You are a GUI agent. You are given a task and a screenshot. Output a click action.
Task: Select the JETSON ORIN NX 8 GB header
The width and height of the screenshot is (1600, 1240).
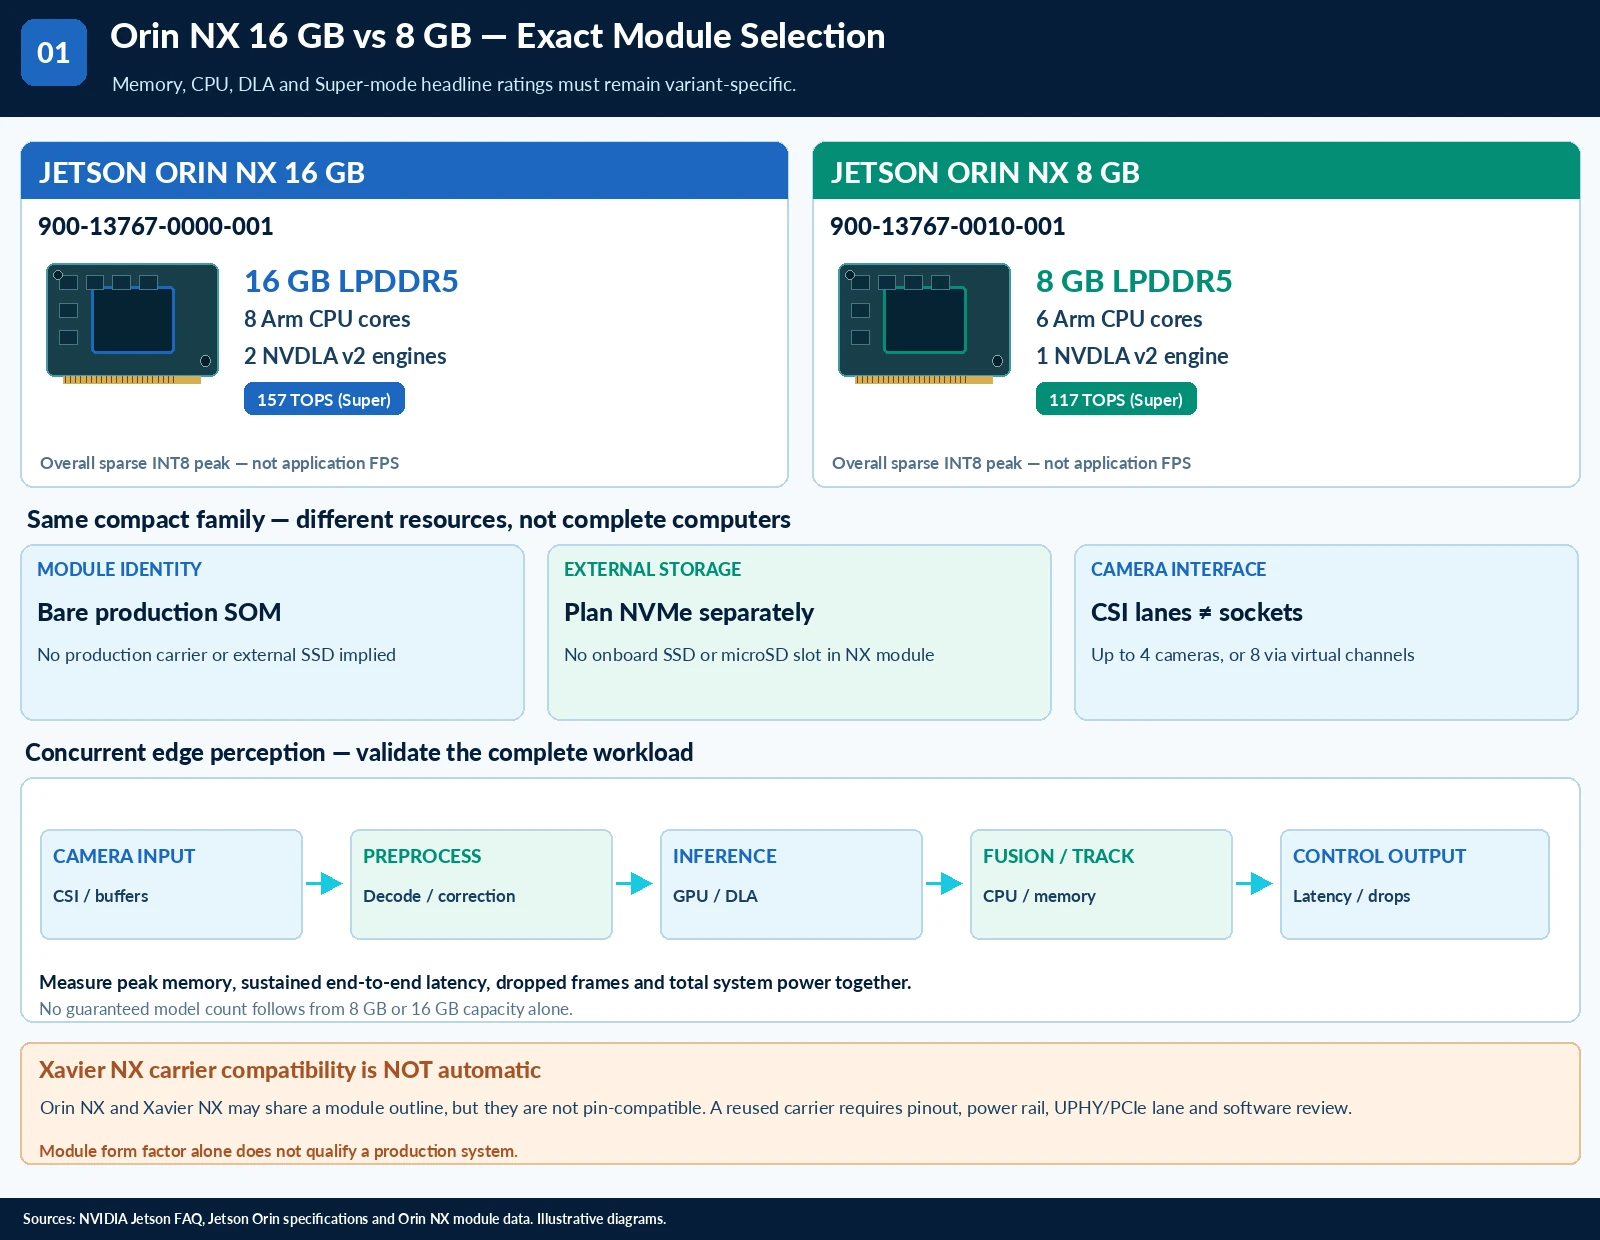pyautogui.click(x=1196, y=171)
